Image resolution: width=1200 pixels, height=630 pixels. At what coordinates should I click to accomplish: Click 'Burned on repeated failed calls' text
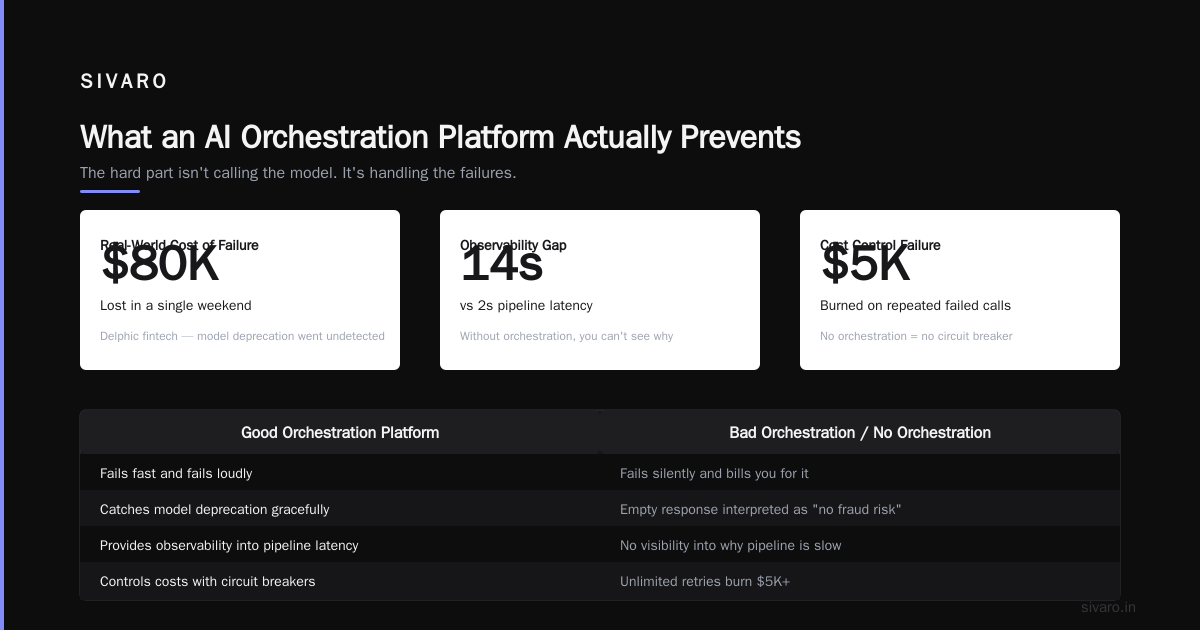(x=915, y=305)
